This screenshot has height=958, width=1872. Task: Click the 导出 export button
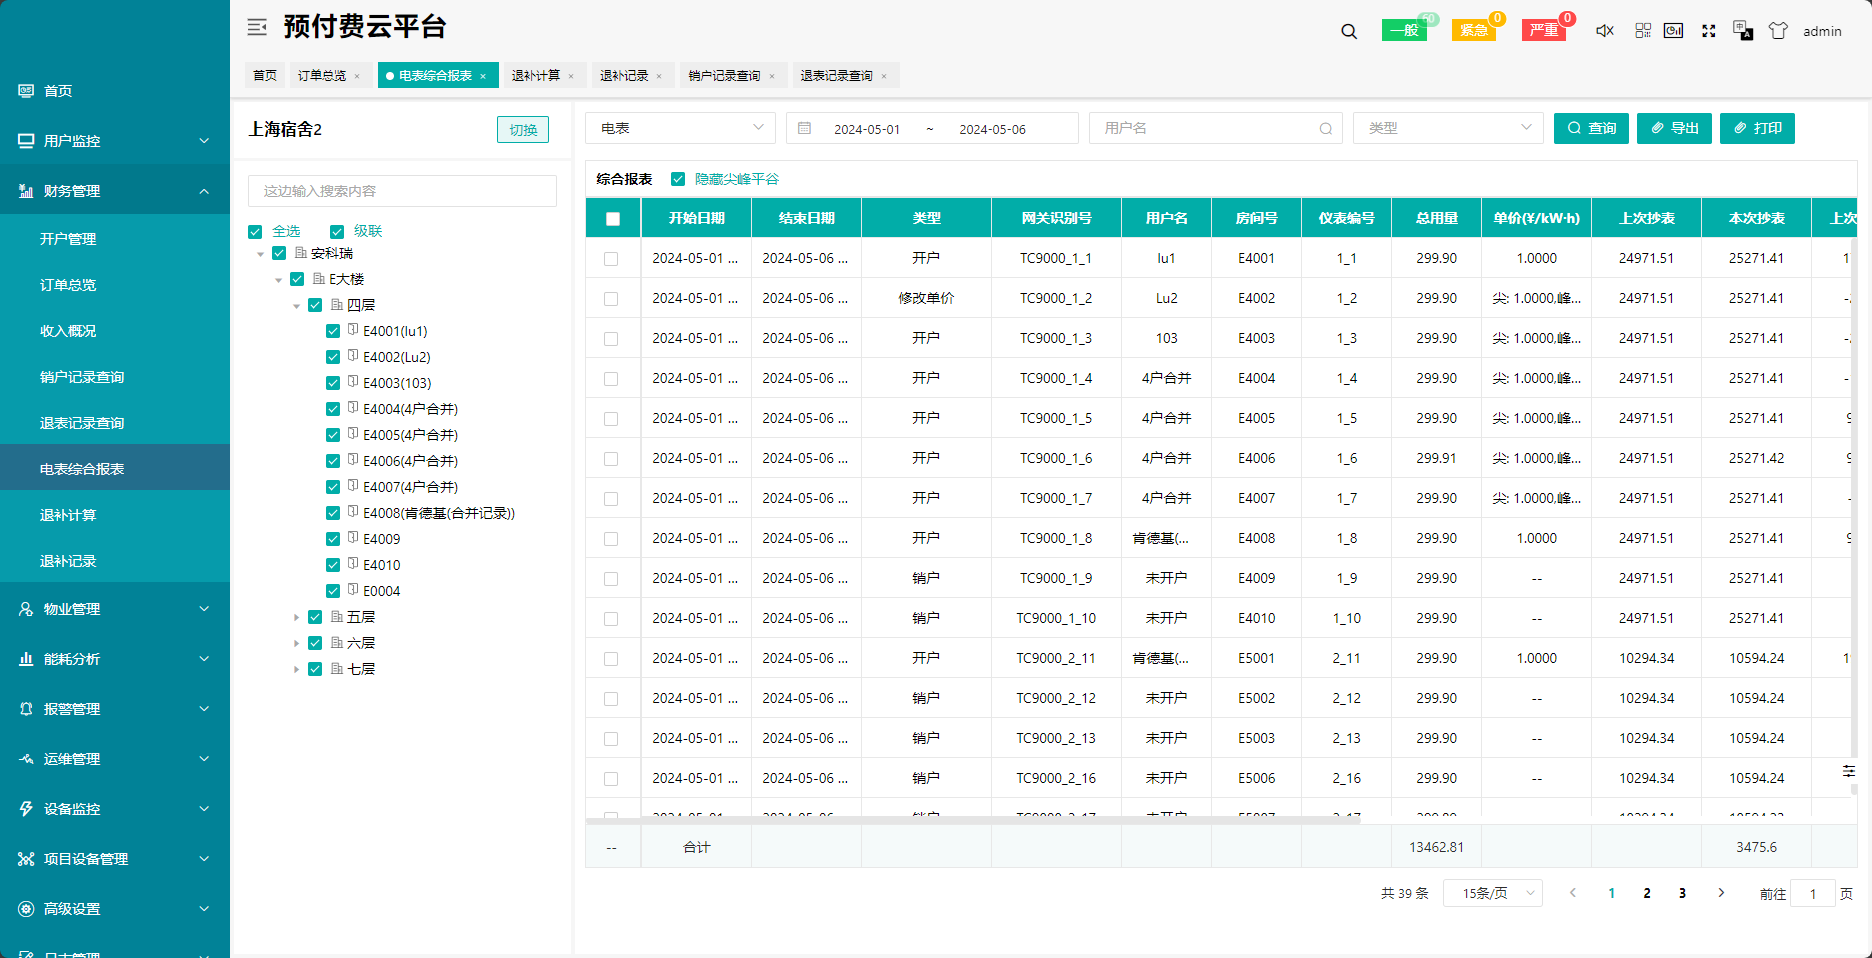[x=1674, y=128]
